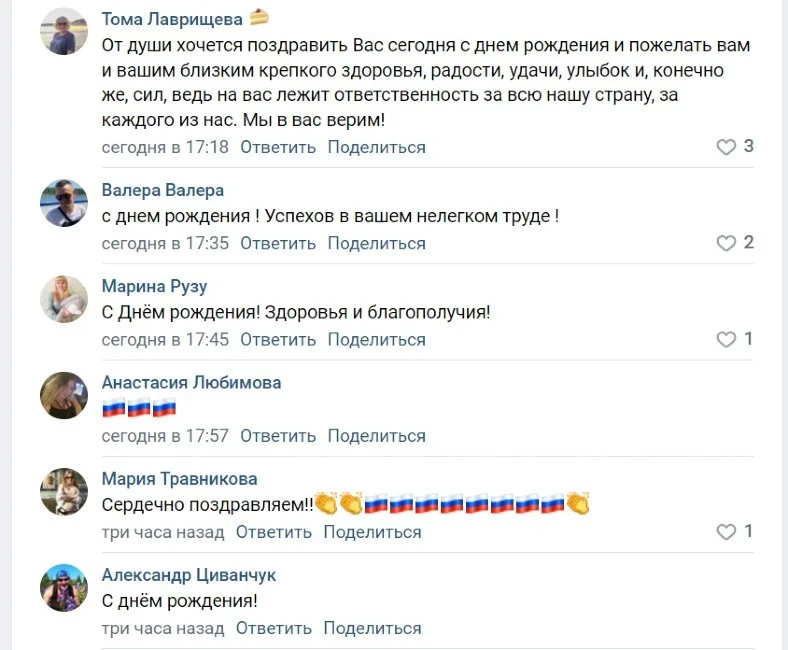Like Мария Травникова's comment heart icon
The height and width of the screenshot is (650, 788).
[726, 532]
